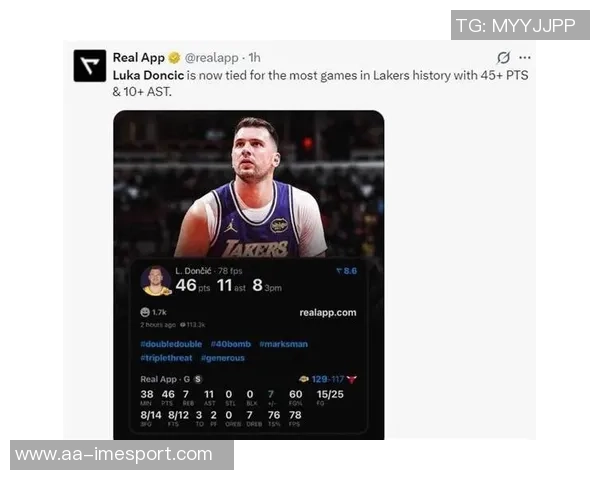Open the Real App account name
The width and height of the screenshot is (600, 480).
click(139, 58)
